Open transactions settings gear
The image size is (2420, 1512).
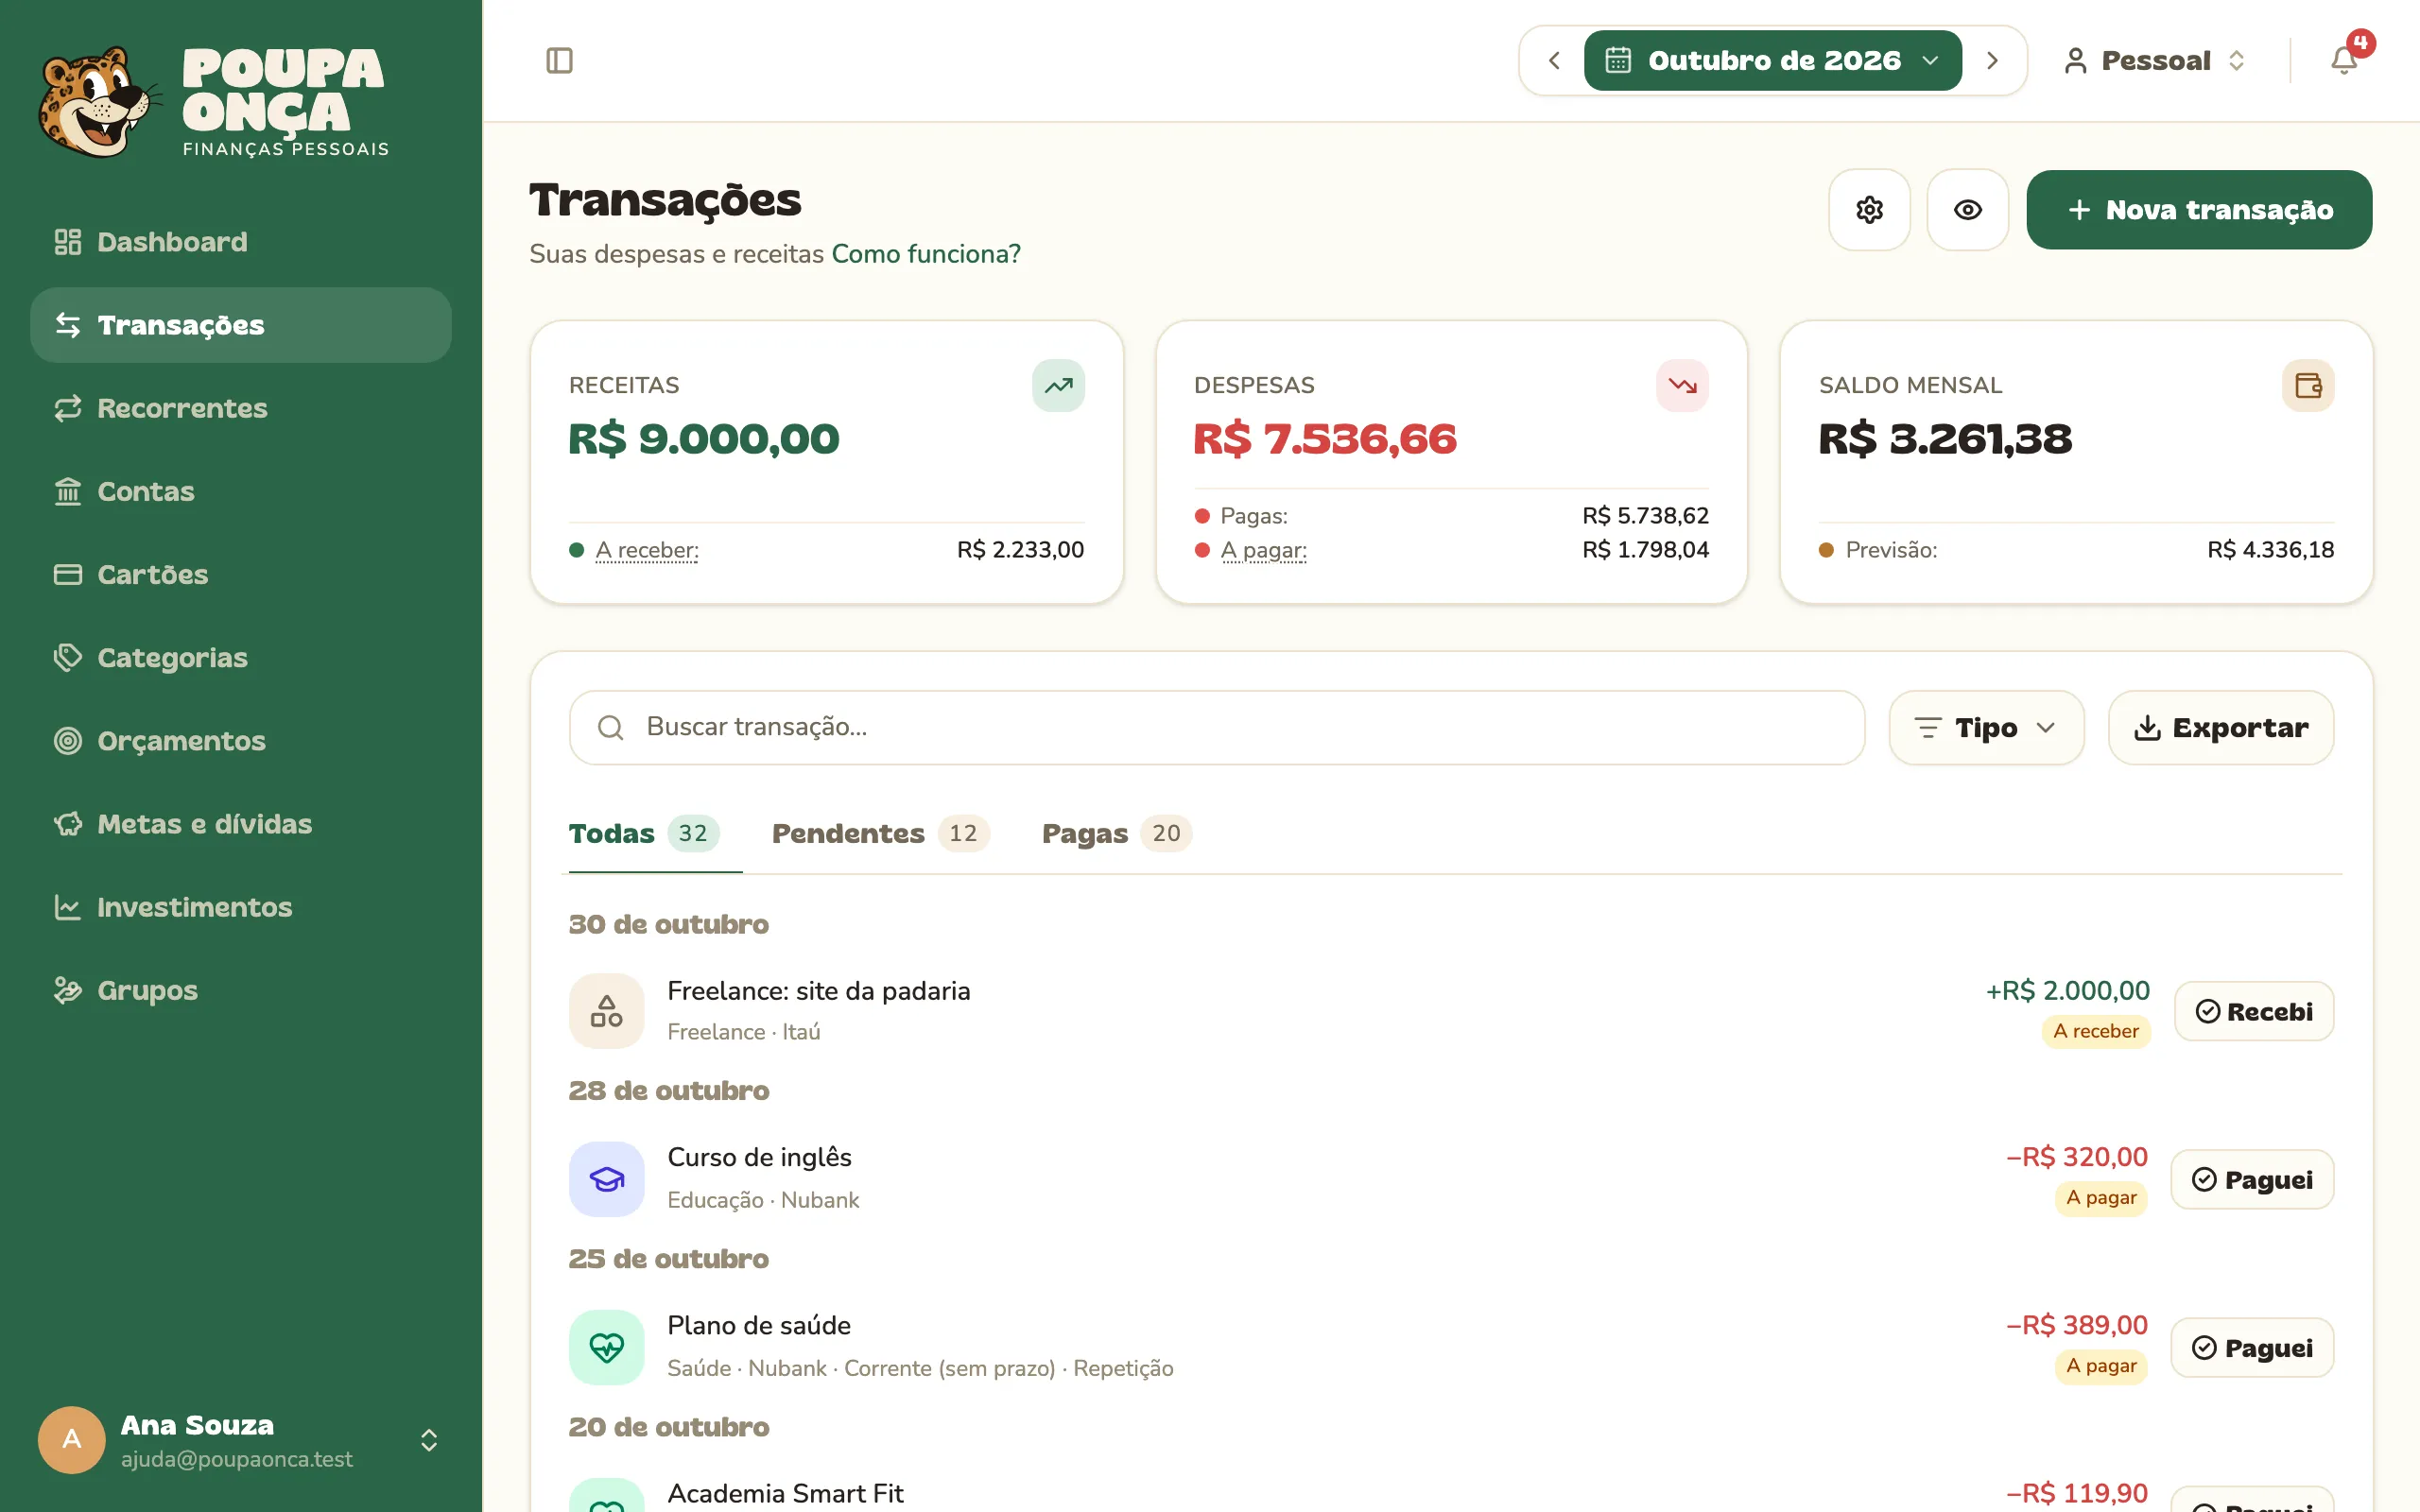(x=1869, y=210)
